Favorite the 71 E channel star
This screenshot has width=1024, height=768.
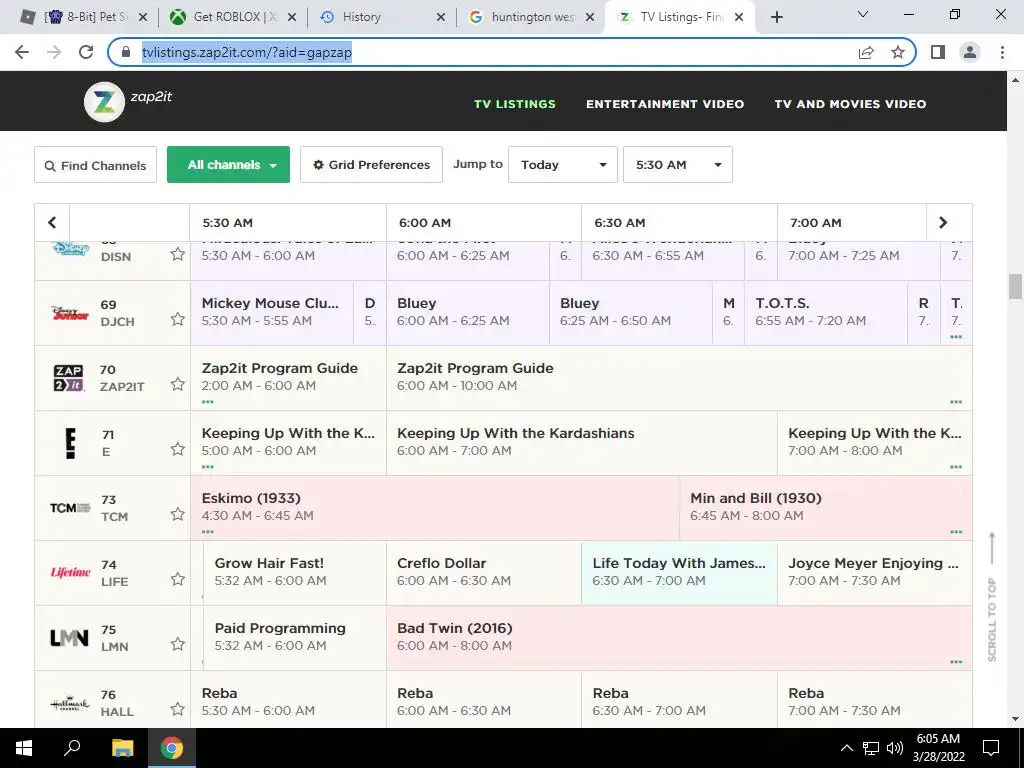178,449
